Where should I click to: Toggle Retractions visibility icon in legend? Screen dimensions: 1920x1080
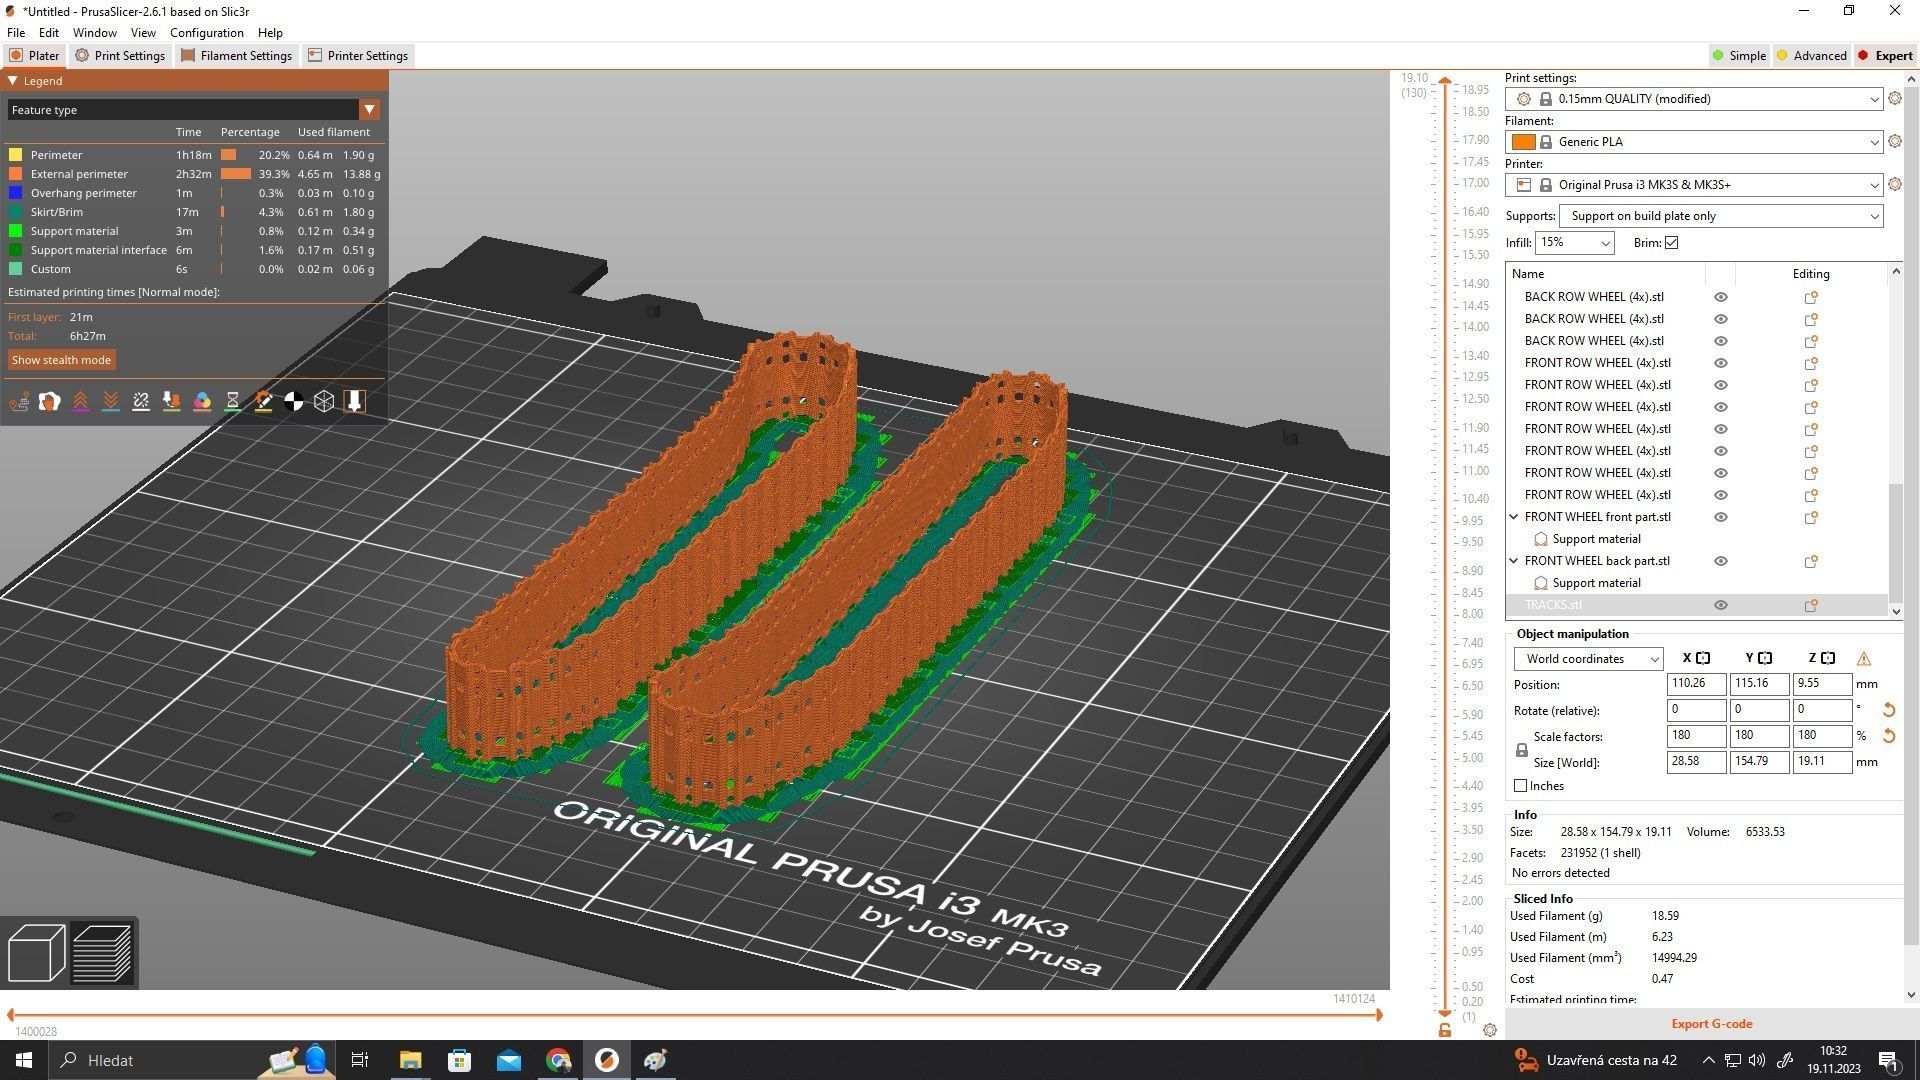pos(80,401)
